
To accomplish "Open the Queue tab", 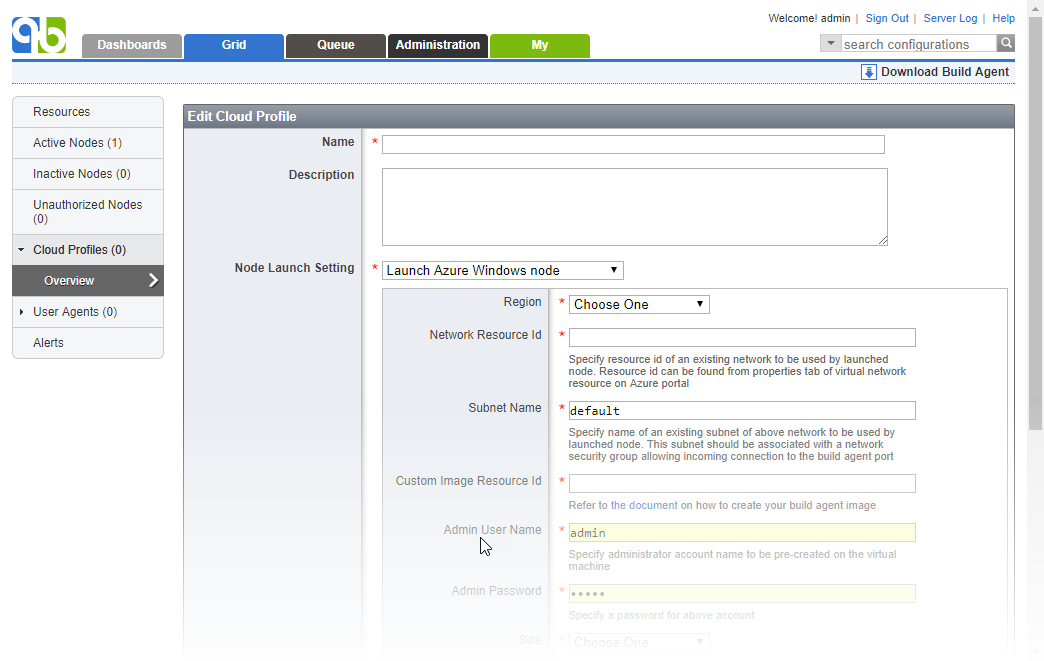I will 336,45.
